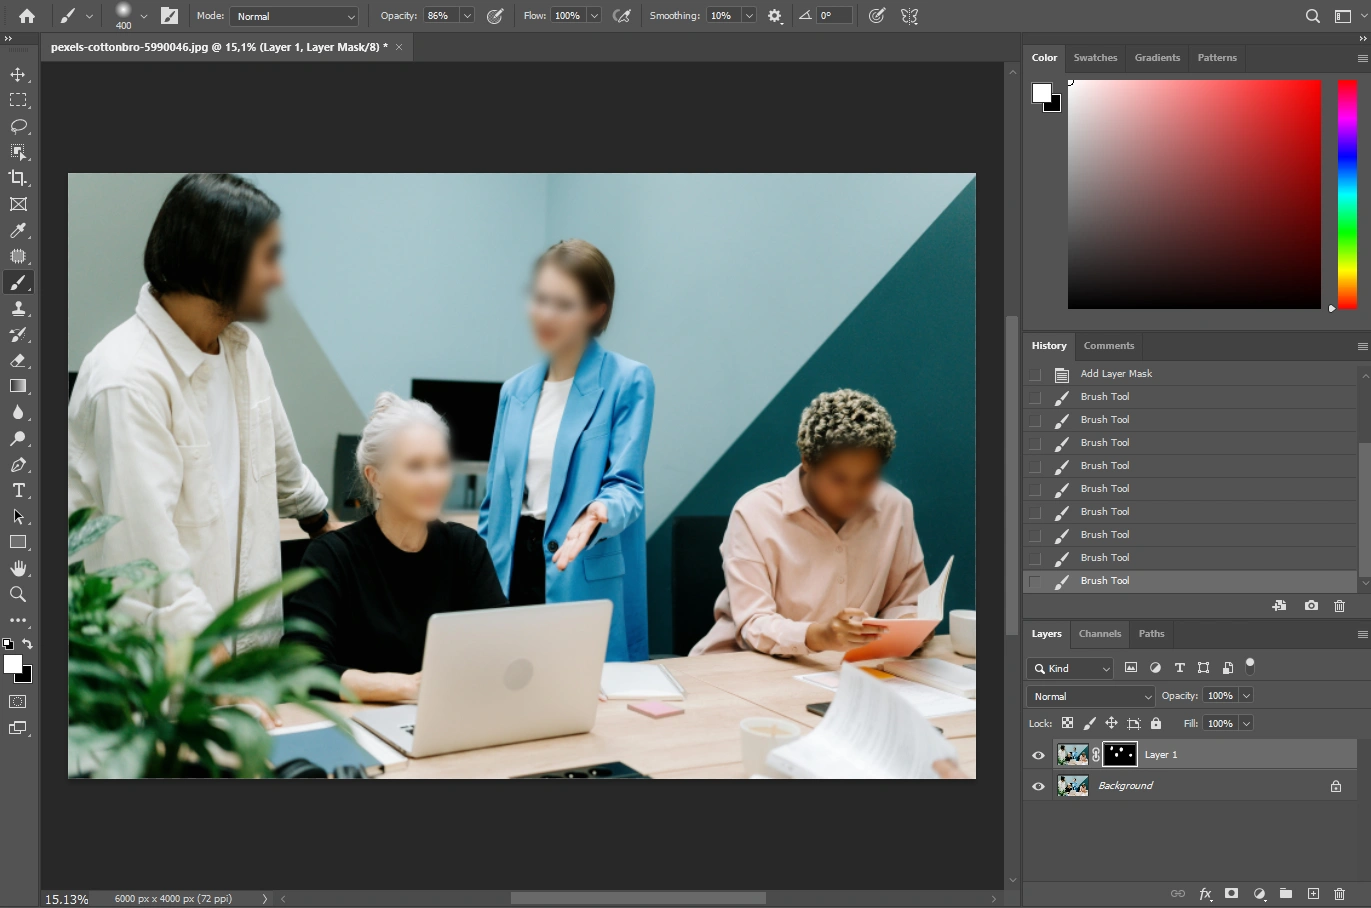The image size is (1371, 908).
Task: Switch to the Gradients tab
Action: pos(1157,58)
